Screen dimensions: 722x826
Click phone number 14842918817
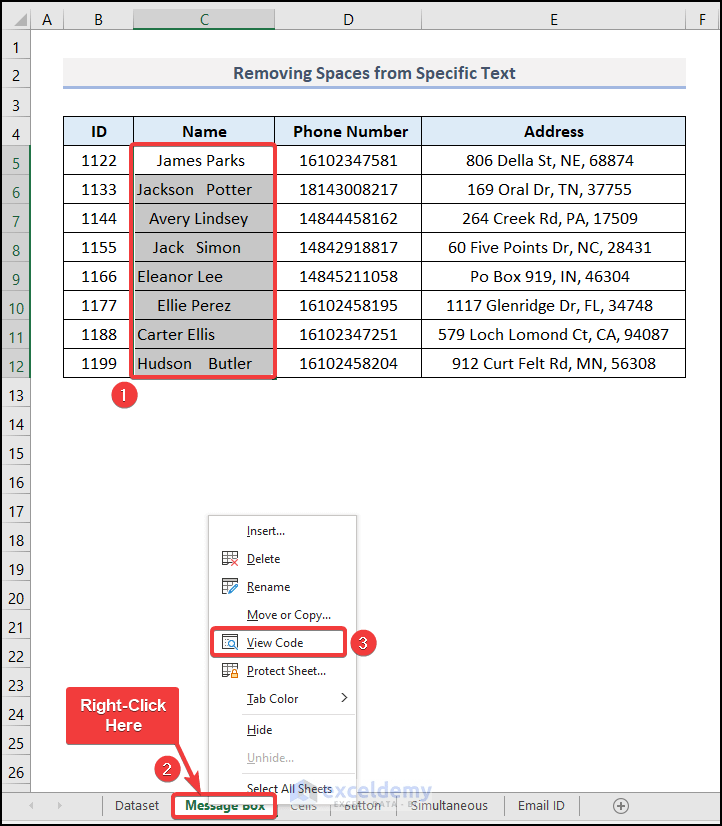(348, 247)
